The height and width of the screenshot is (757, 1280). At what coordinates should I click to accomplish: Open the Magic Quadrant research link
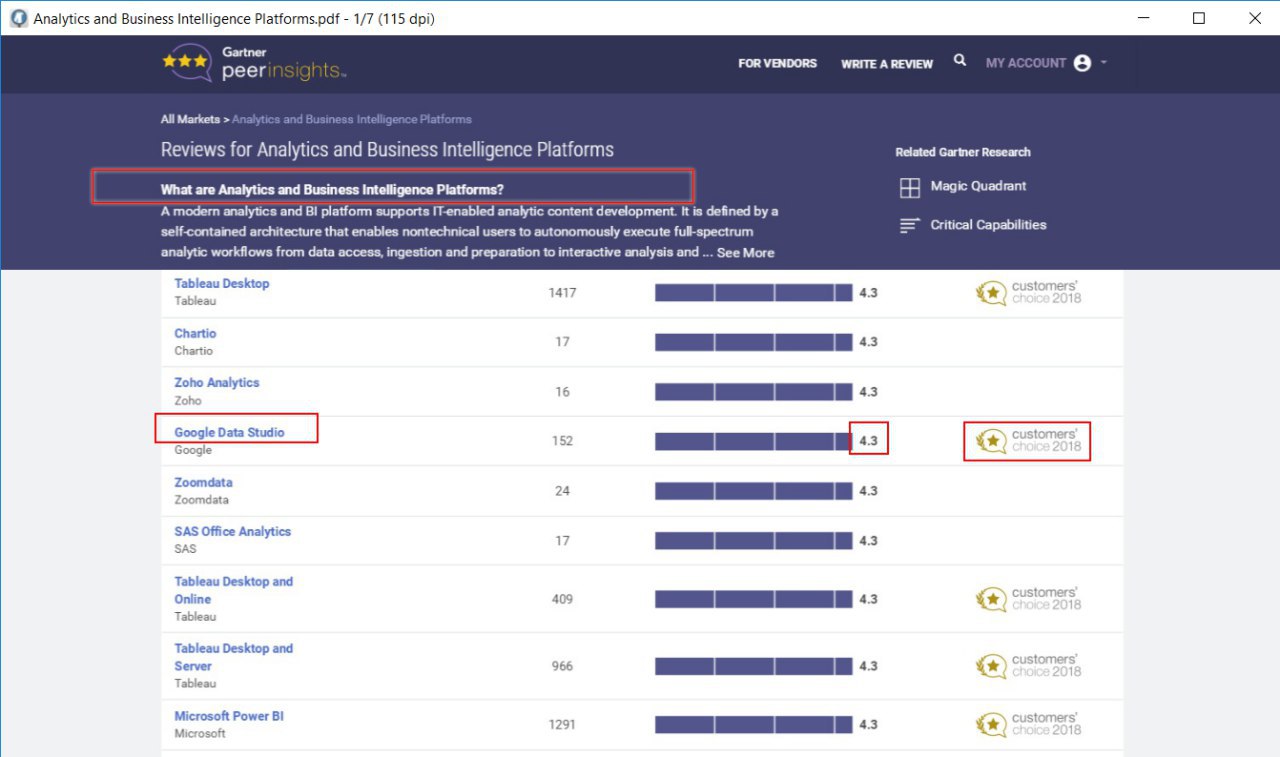click(978, 186)
